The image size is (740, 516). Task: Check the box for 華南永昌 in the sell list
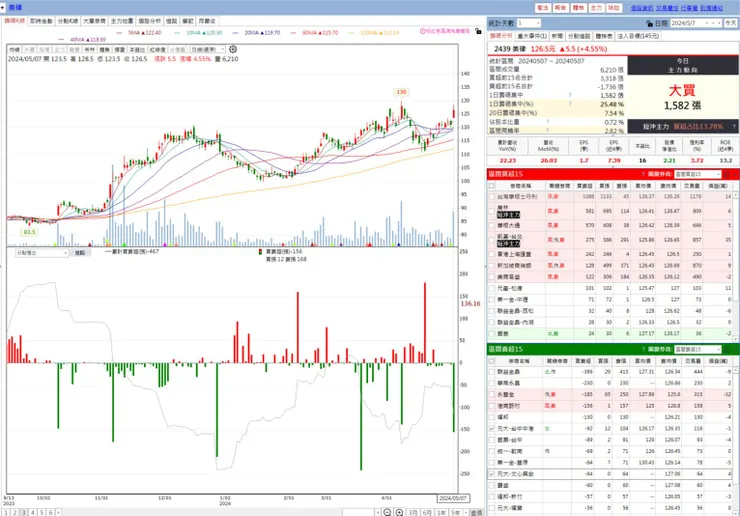(x=491, y=383)
